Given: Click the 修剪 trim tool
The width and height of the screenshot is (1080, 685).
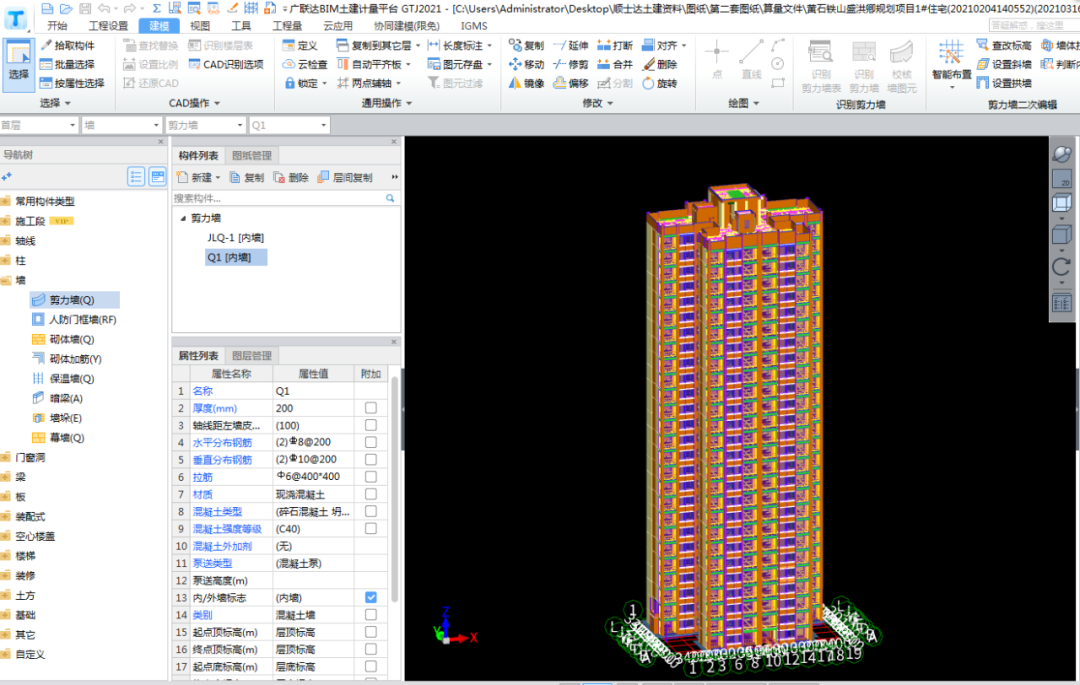Looking at the screenshot, I should pyautogui.click(x=571, y=64).
